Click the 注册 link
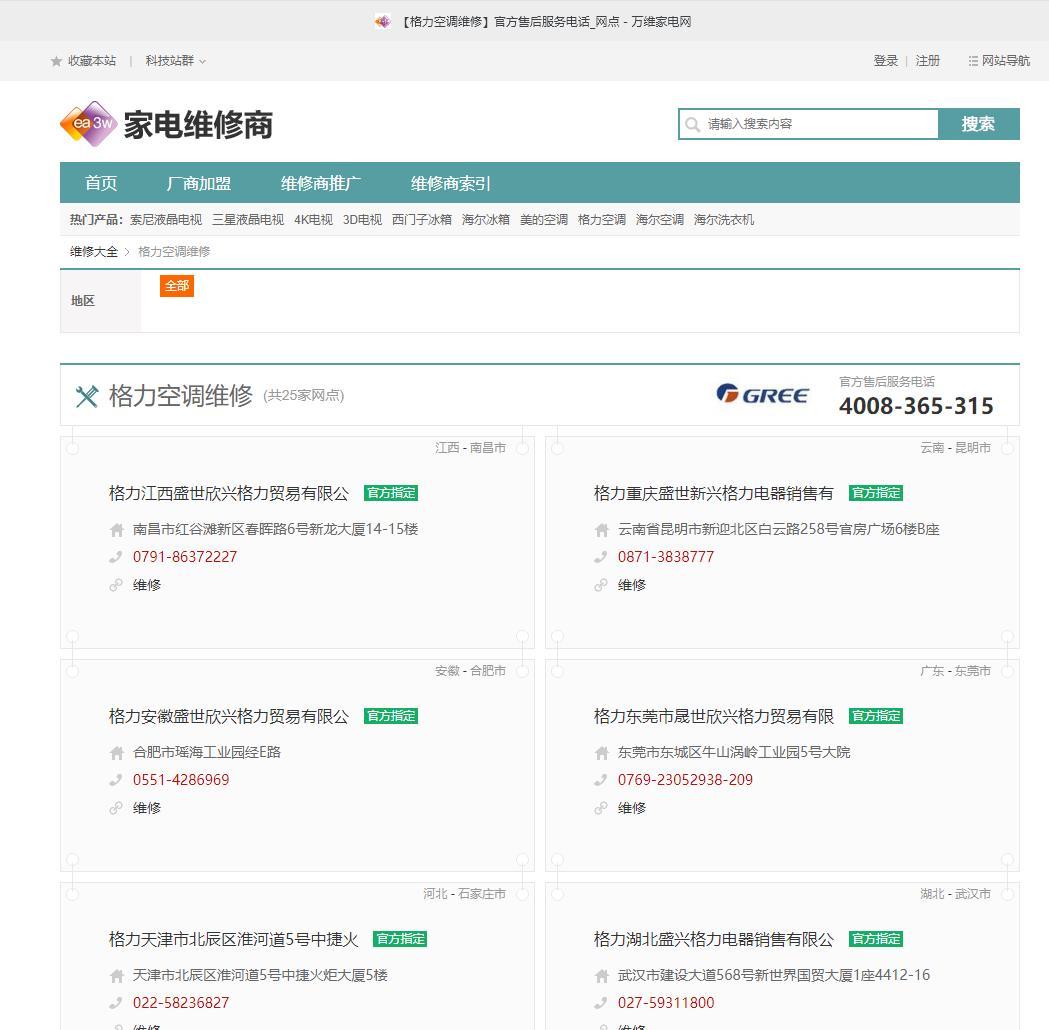 pyautogui.click(x=927, y=61)
